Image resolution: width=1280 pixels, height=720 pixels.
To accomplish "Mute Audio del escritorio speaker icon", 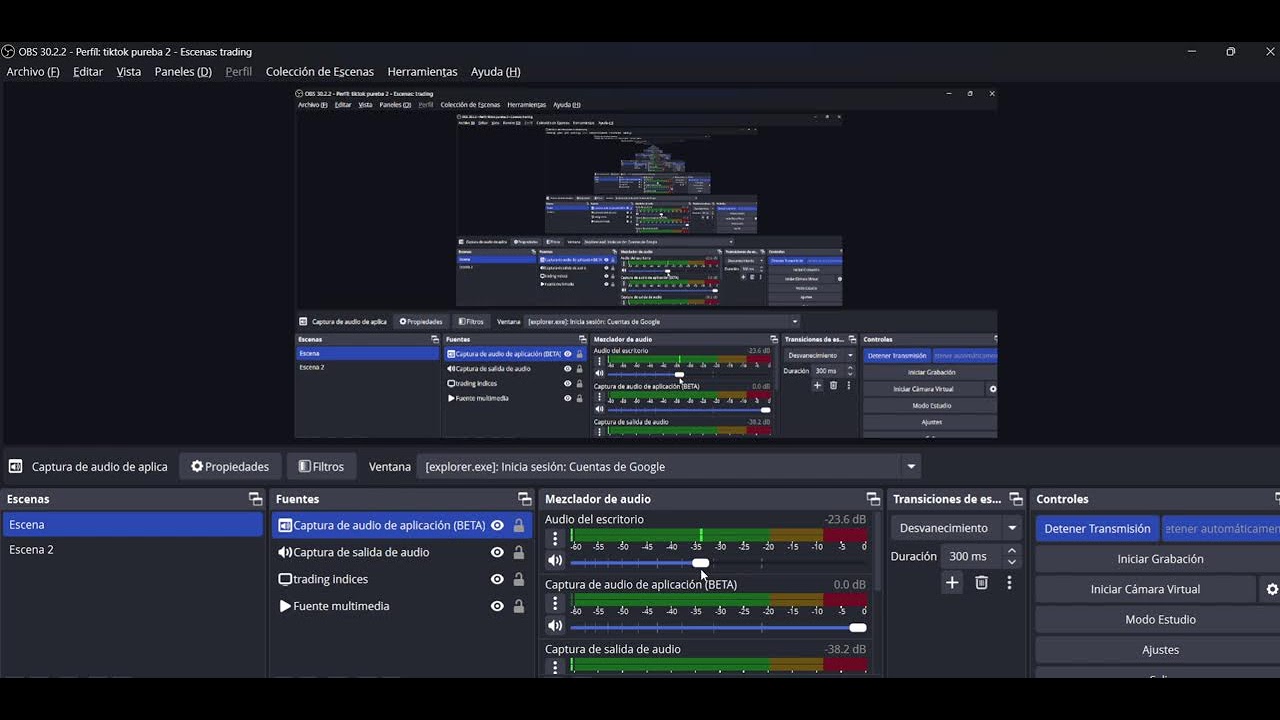I will point(555,561).
